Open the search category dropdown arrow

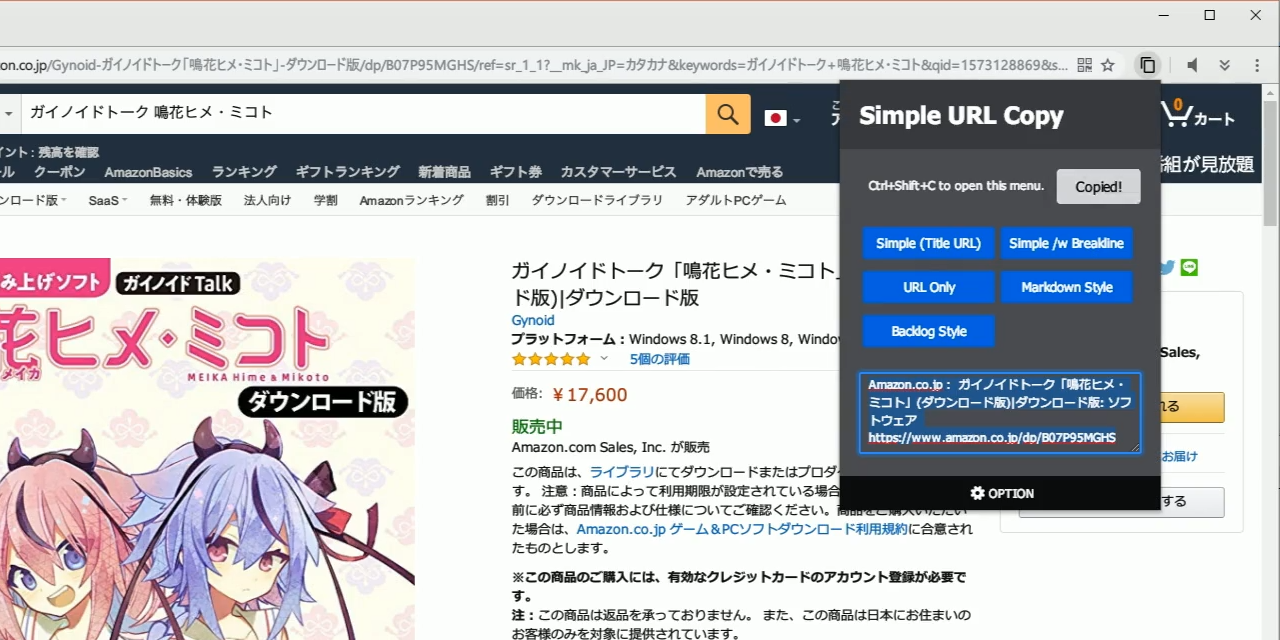pos(9,113)
